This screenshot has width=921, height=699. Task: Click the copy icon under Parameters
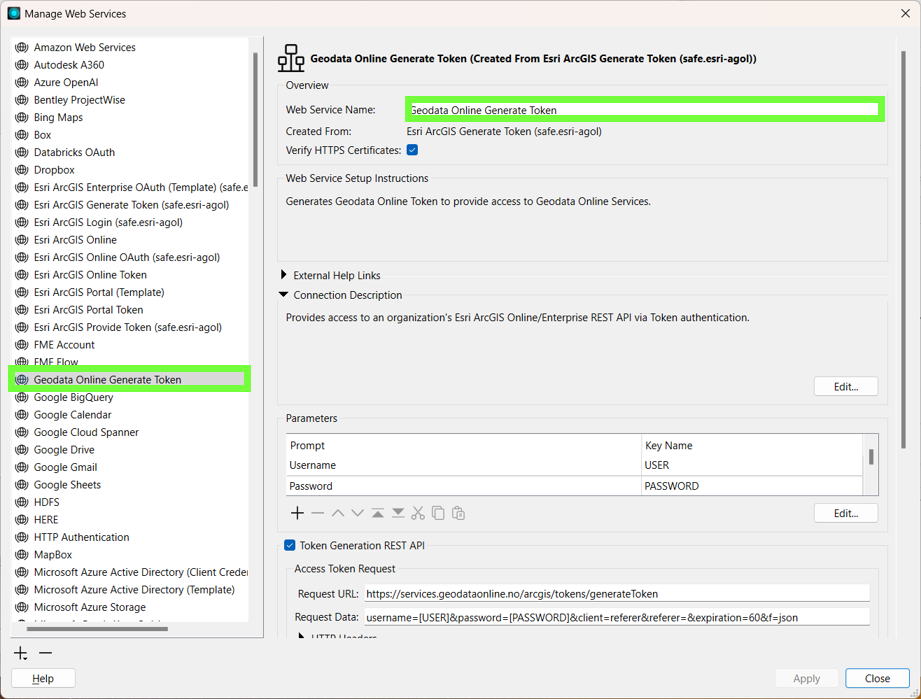coord(438,513)
